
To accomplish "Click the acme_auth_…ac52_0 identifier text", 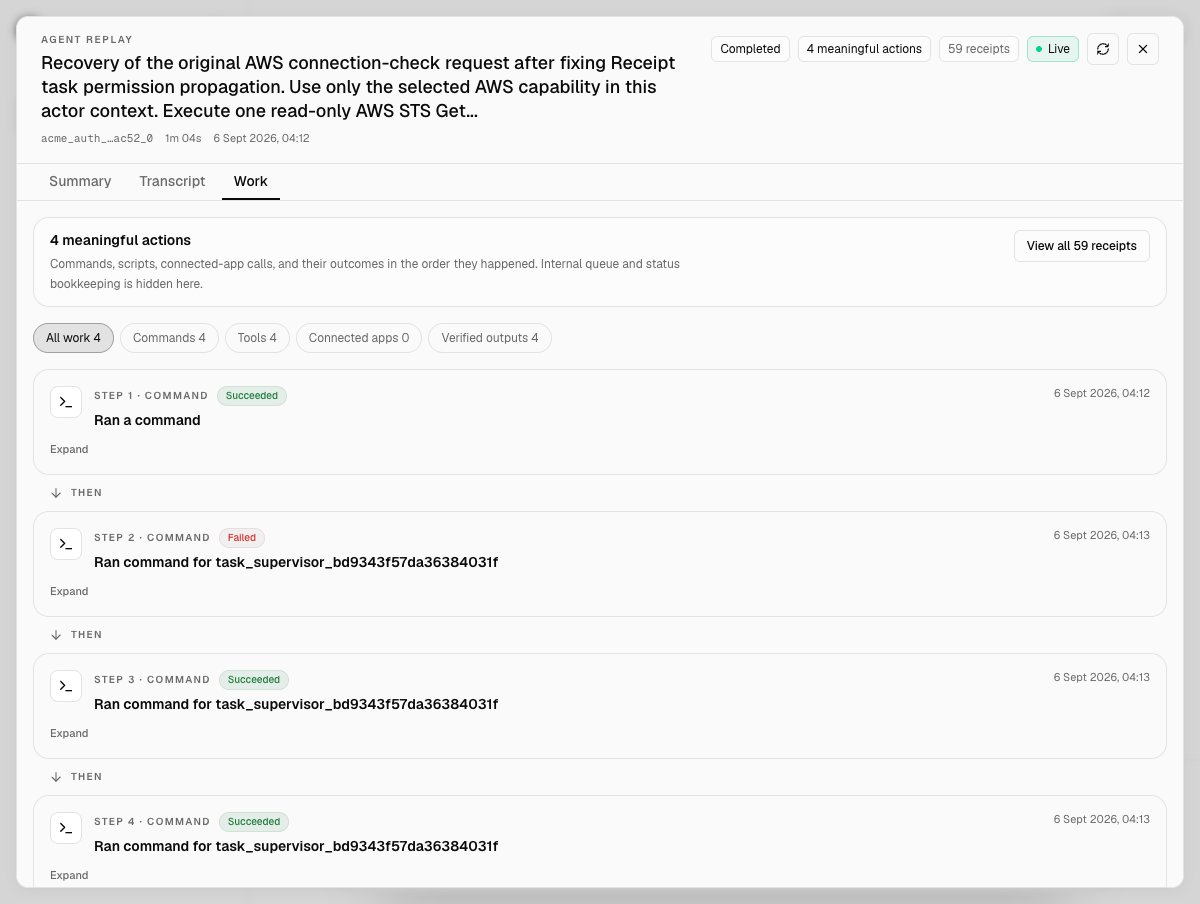I will [x=97, y=138].
